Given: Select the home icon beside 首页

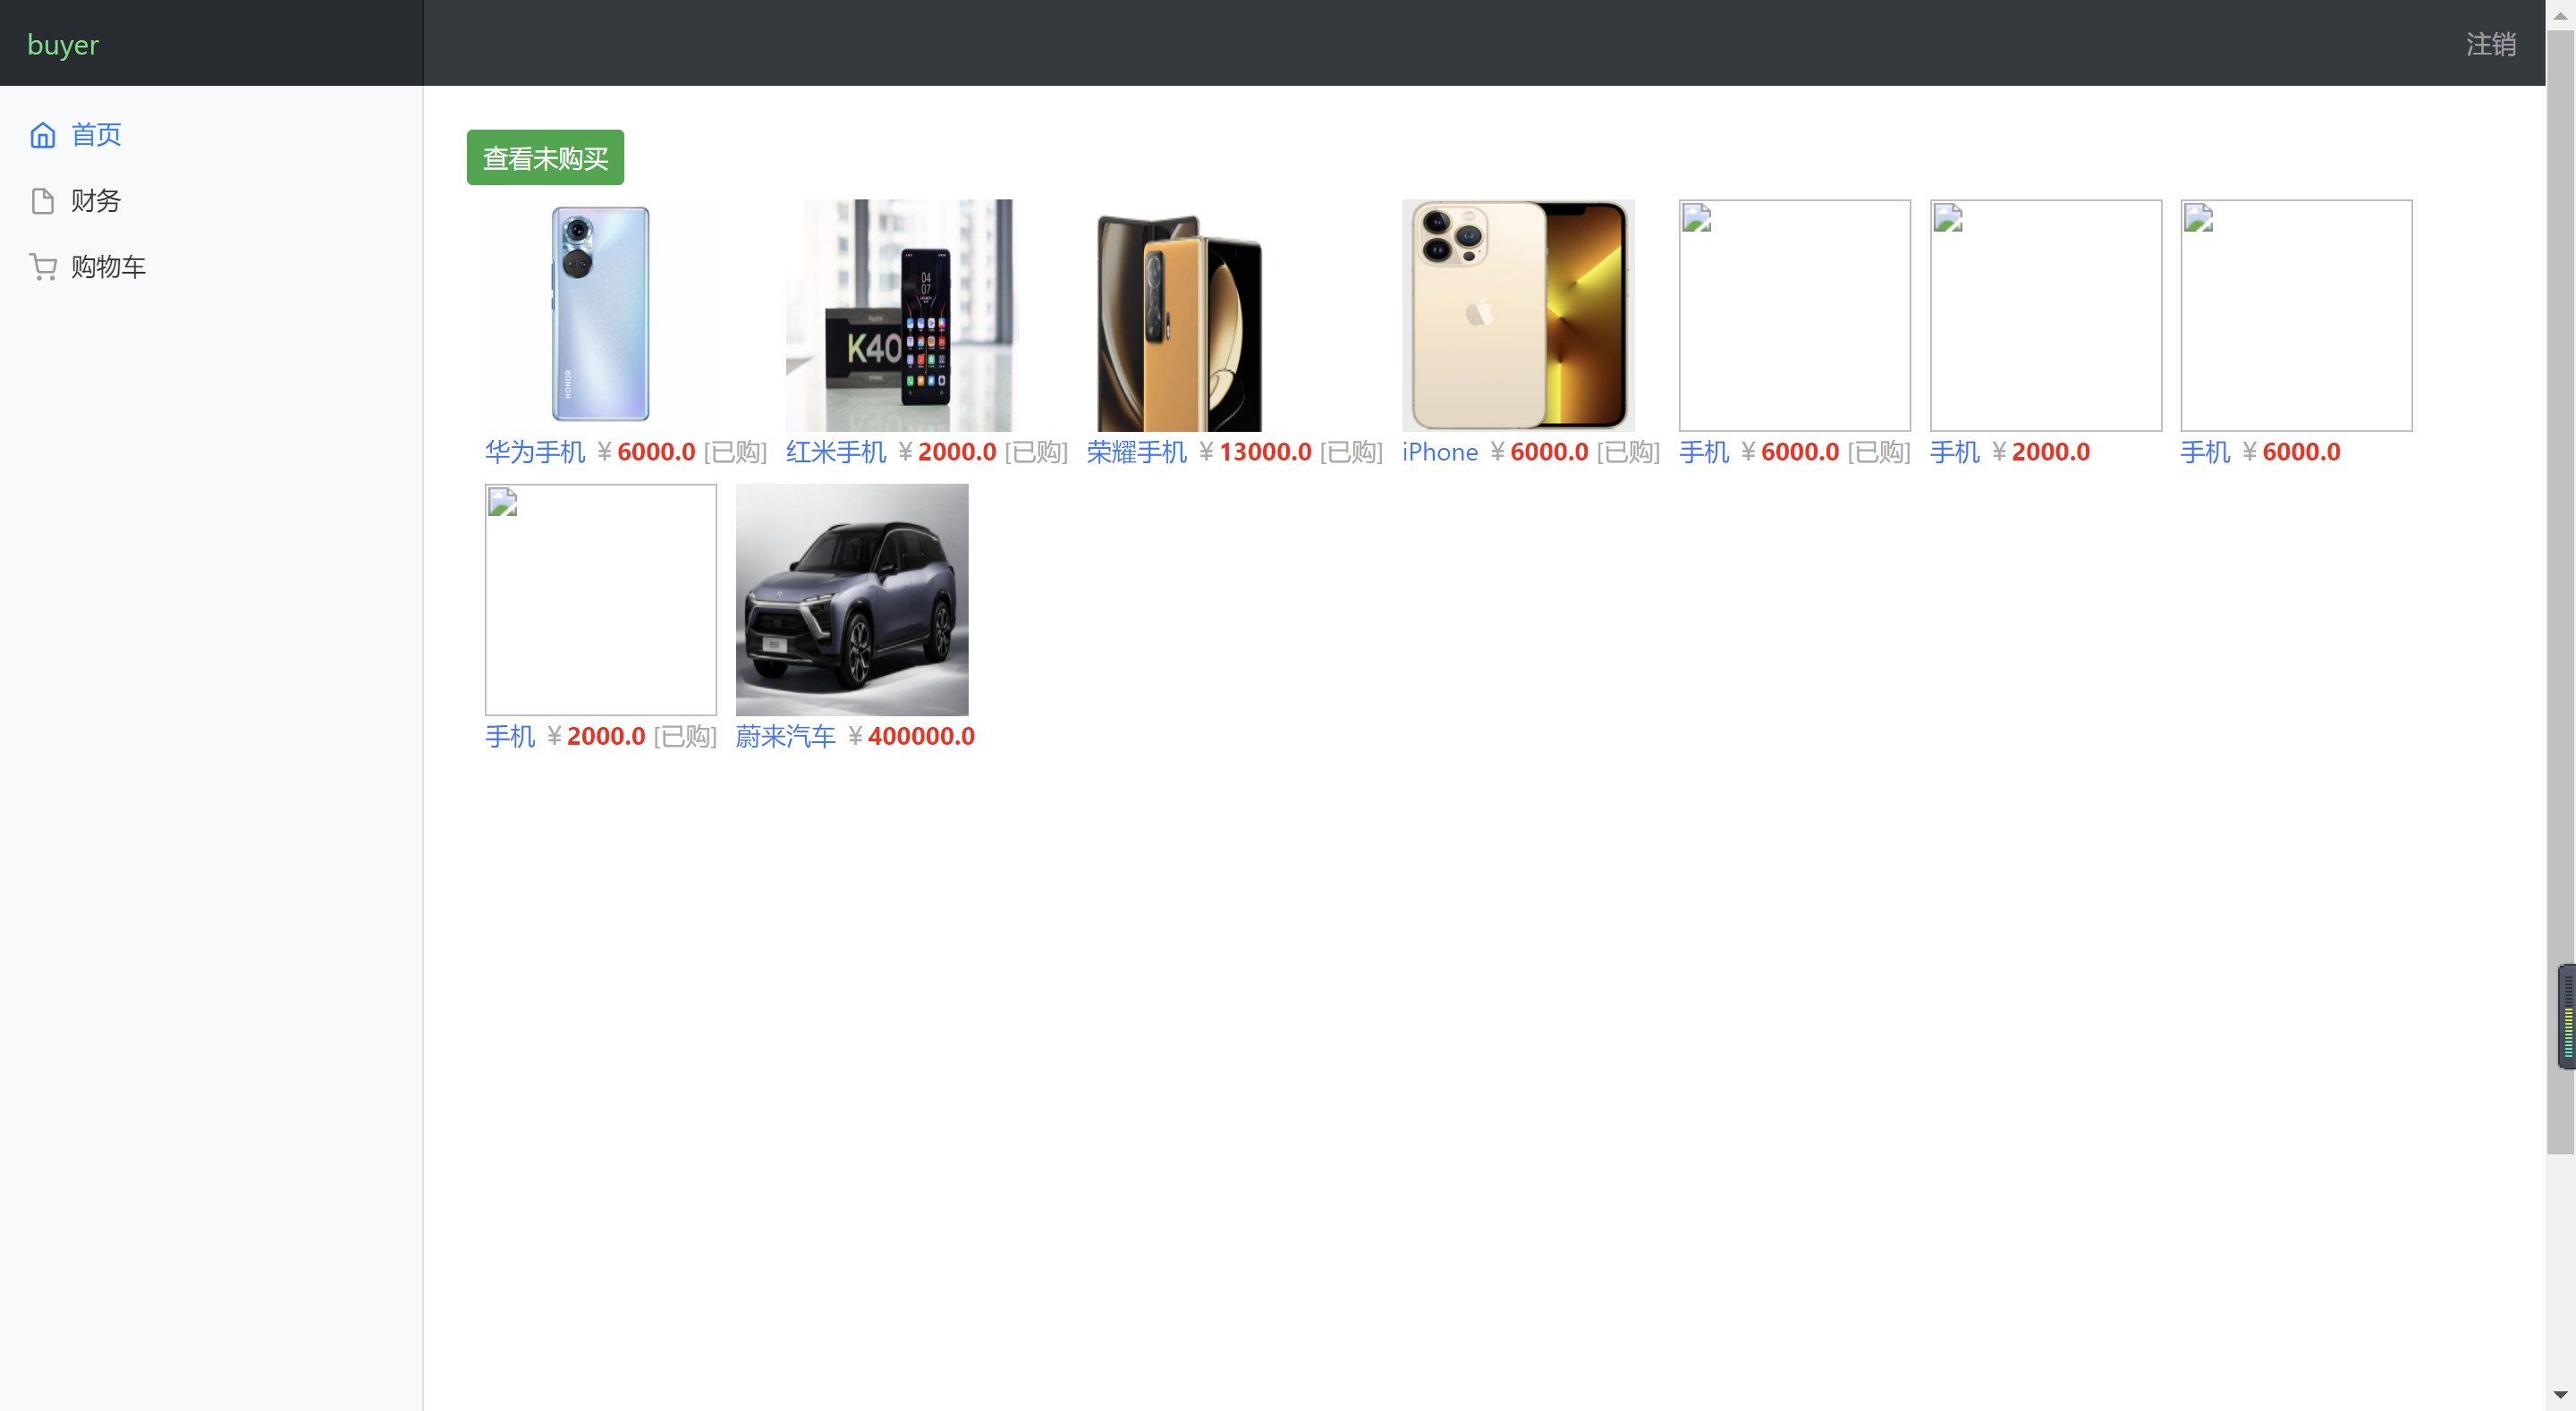Looking at the screenshot, I should pos(42,134).
